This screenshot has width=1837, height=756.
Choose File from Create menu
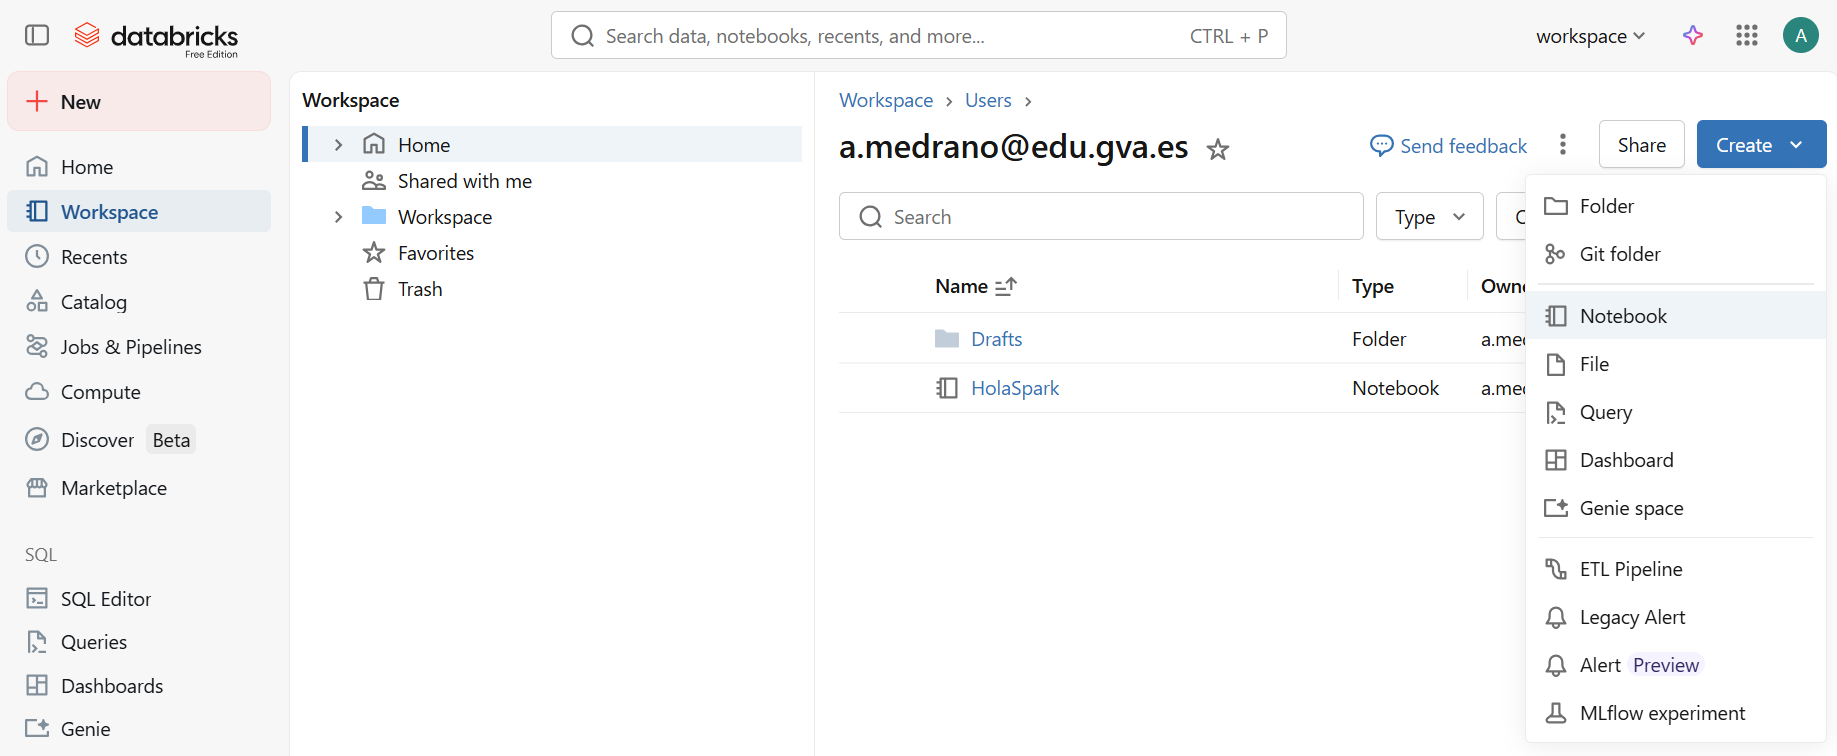tap(1676, 364)
